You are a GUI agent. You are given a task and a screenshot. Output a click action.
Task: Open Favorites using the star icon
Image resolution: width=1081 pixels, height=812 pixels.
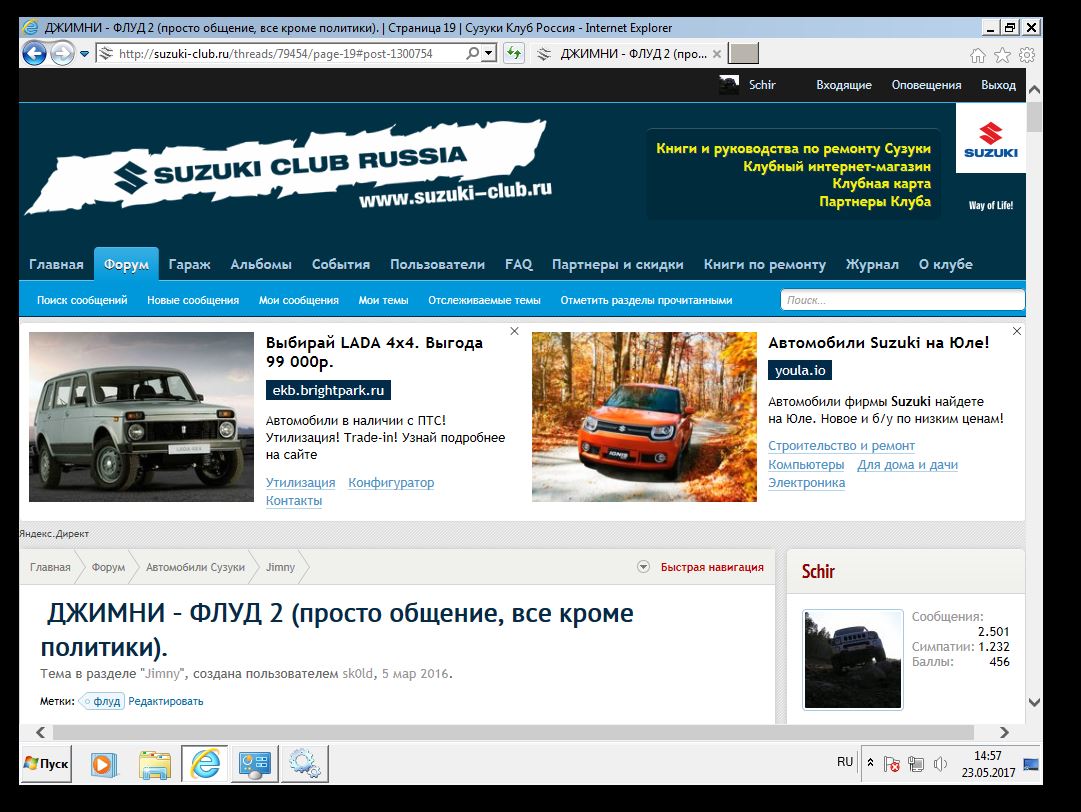(x=1002, y=55)
